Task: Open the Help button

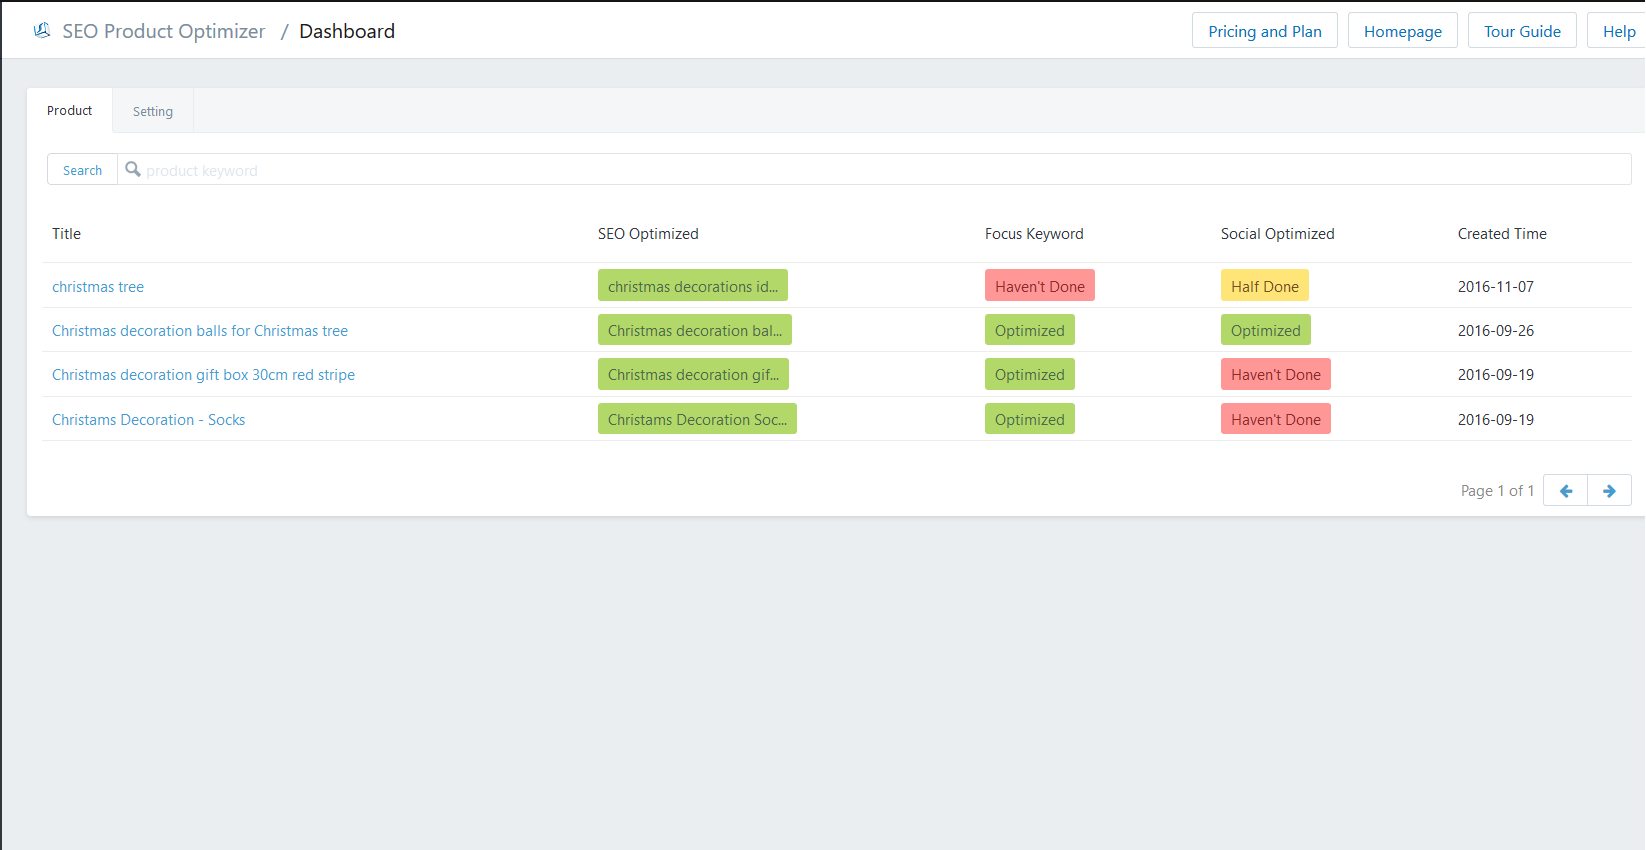Action: [1618, 31]
